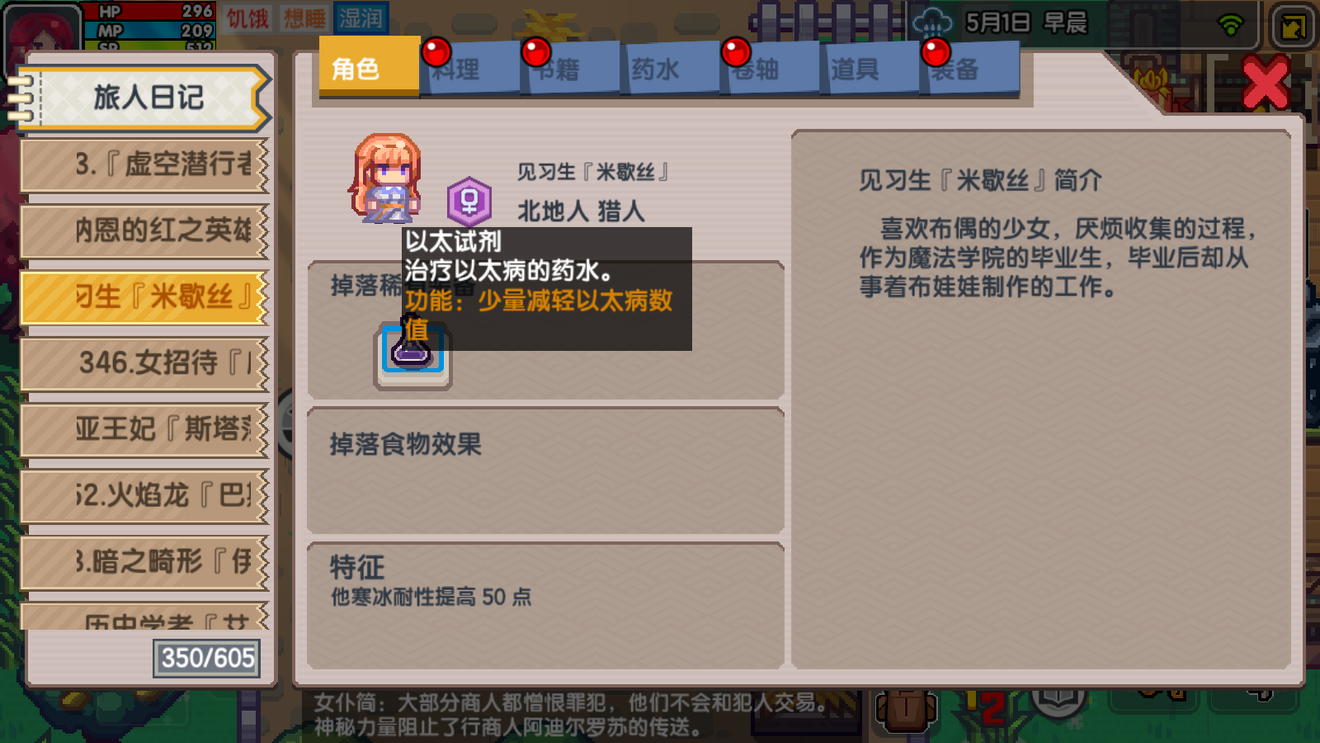Click the purple female gender badge

coord(469,201)
